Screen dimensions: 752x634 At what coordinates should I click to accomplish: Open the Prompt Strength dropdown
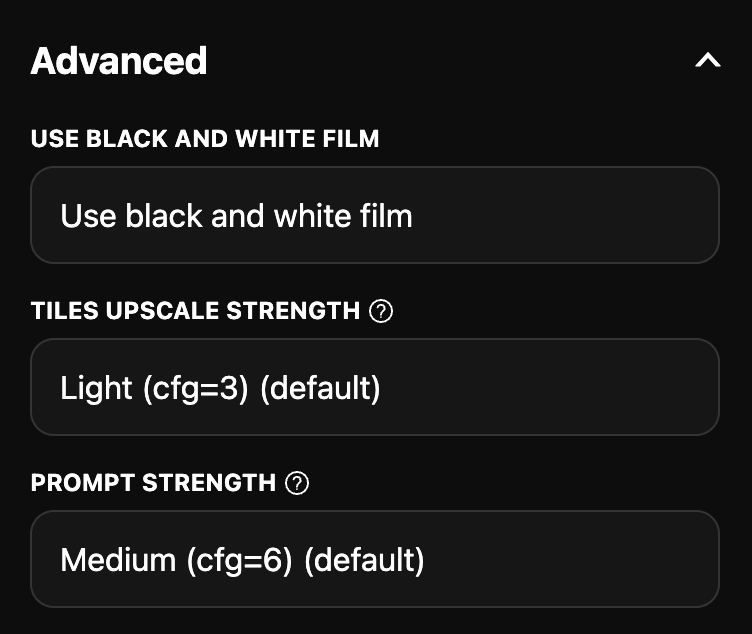375,559
